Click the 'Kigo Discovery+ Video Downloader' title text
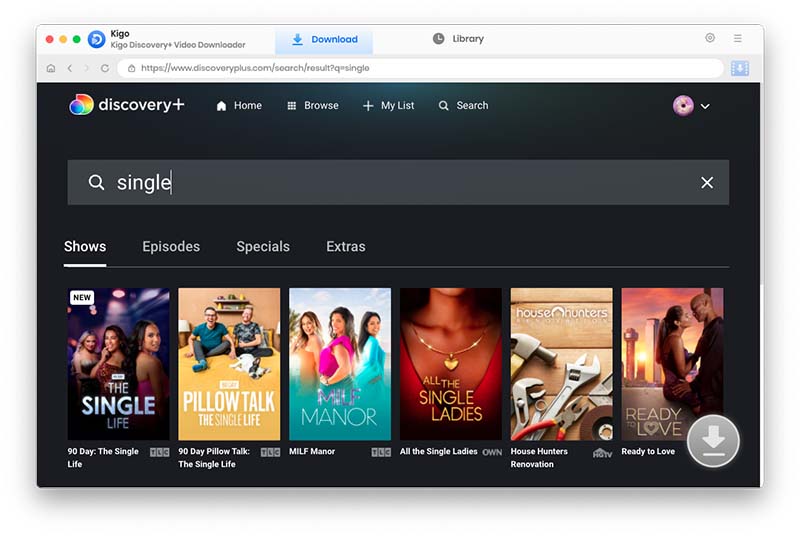This screenshot has width=800, height=536. [178, 45]
